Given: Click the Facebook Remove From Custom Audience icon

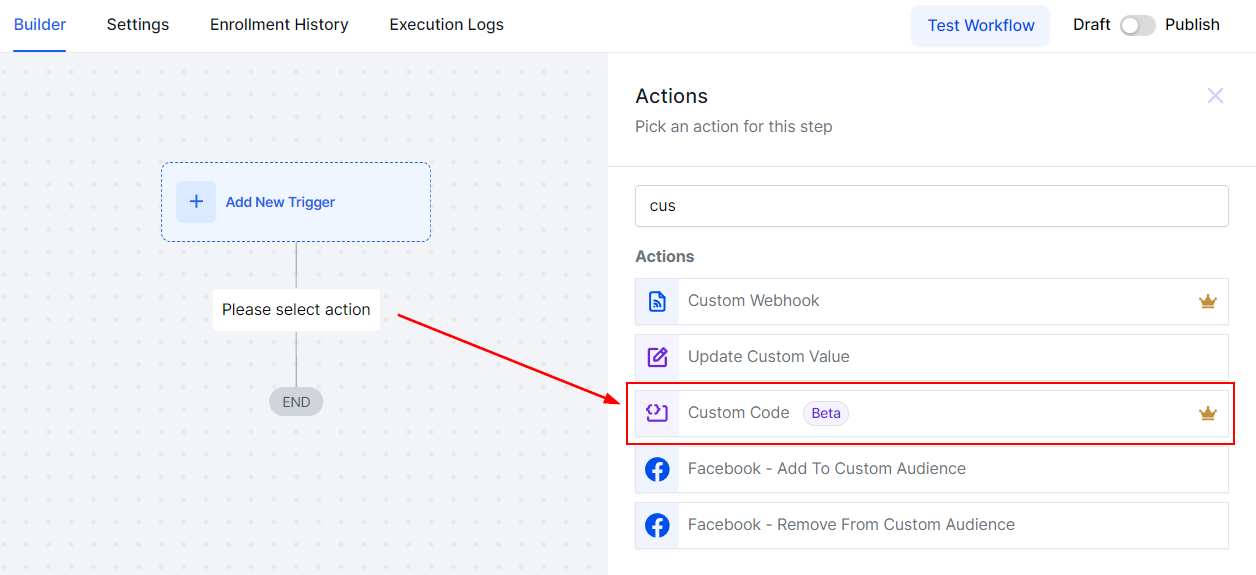Looking at the screenshot, I should (x=657, y=525).
